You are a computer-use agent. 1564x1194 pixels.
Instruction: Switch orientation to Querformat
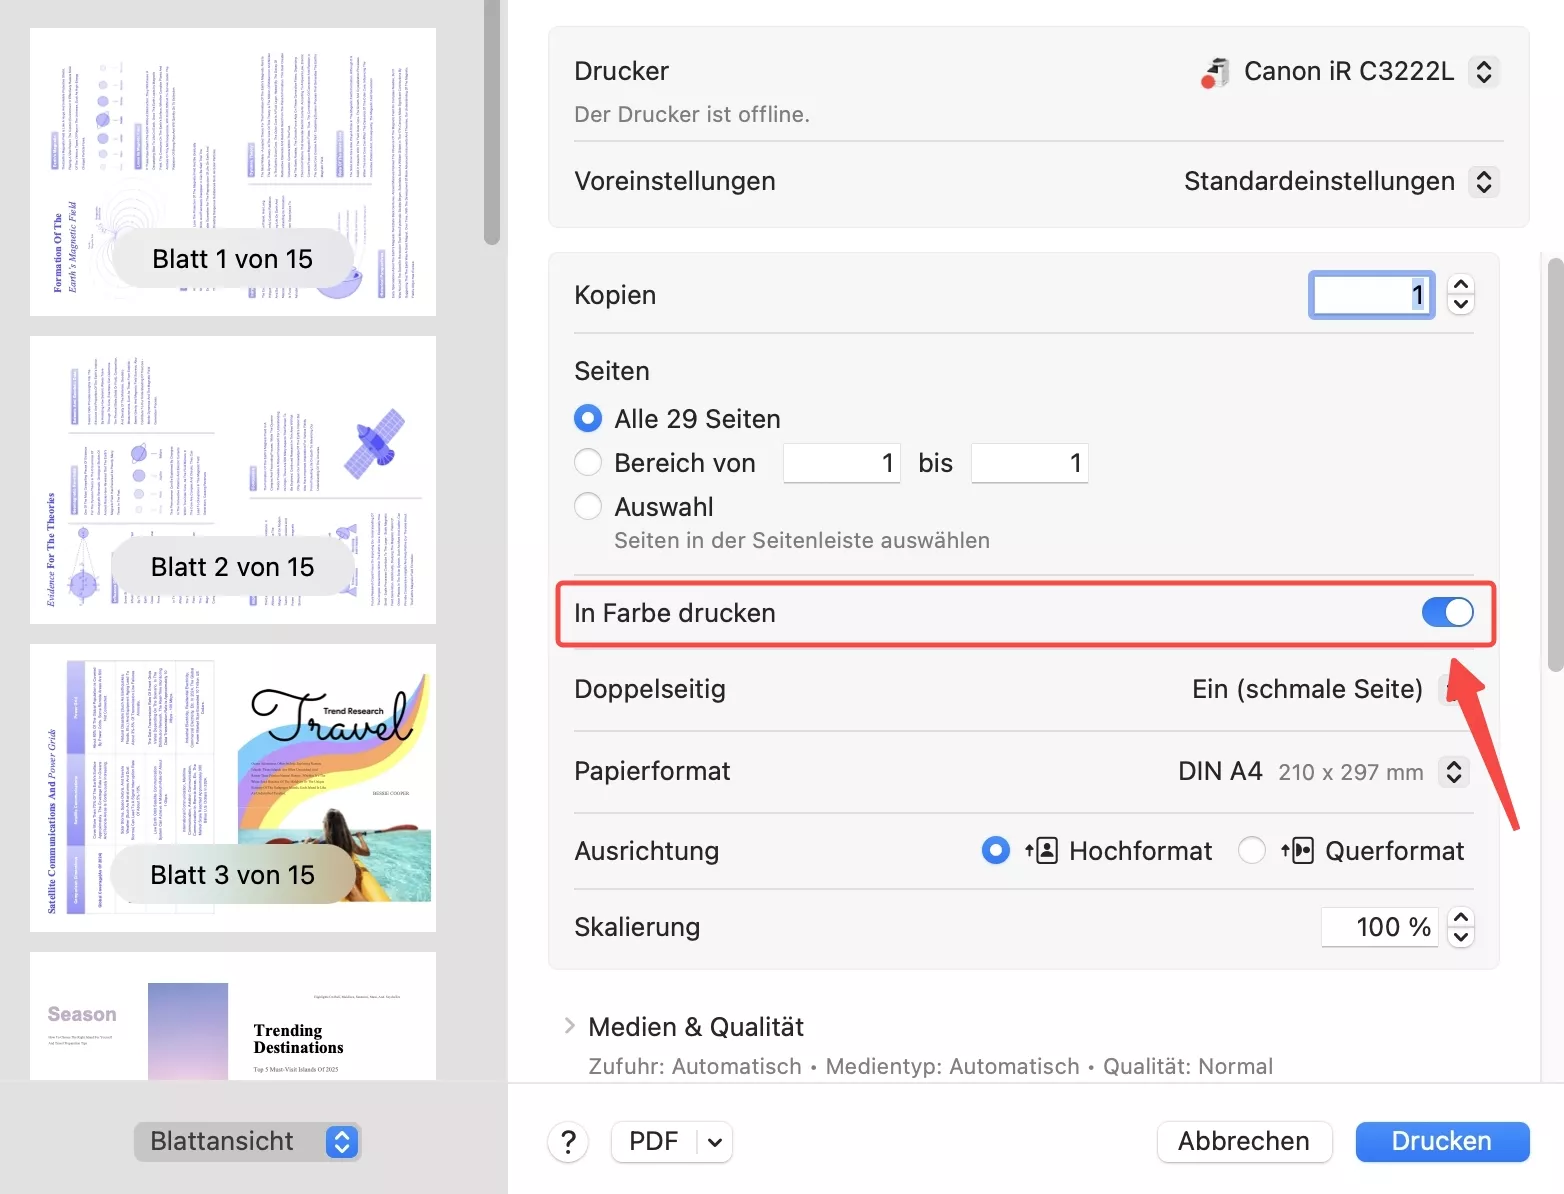pos(1251,850)
